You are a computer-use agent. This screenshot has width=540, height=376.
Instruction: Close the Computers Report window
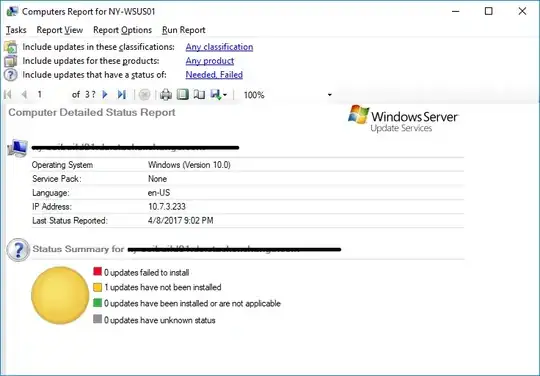(522, 11)
